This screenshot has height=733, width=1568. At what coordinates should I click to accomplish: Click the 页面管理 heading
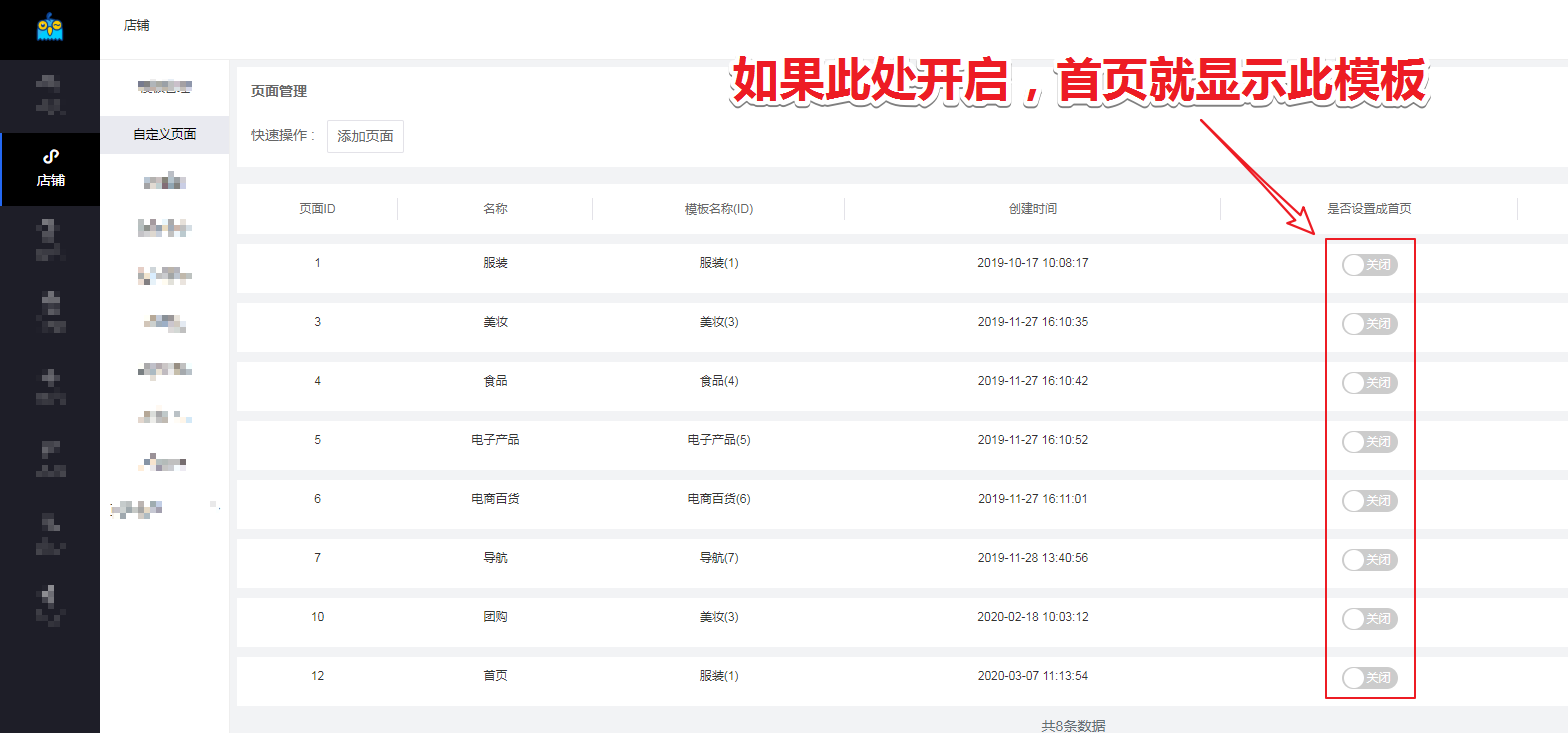click(x=279, y=91)
